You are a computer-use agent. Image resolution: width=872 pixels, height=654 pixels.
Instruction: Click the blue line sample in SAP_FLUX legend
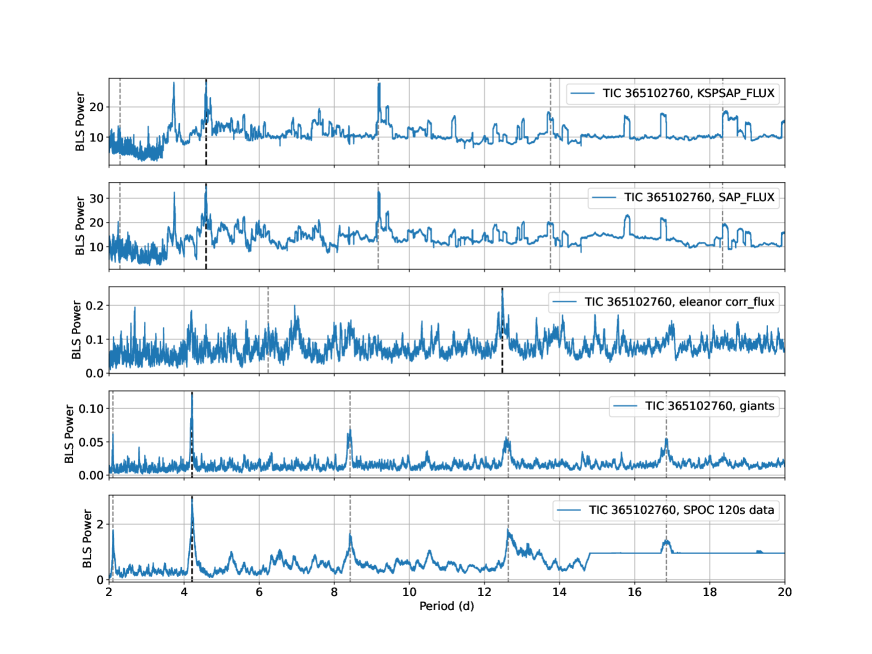[604, 198]
